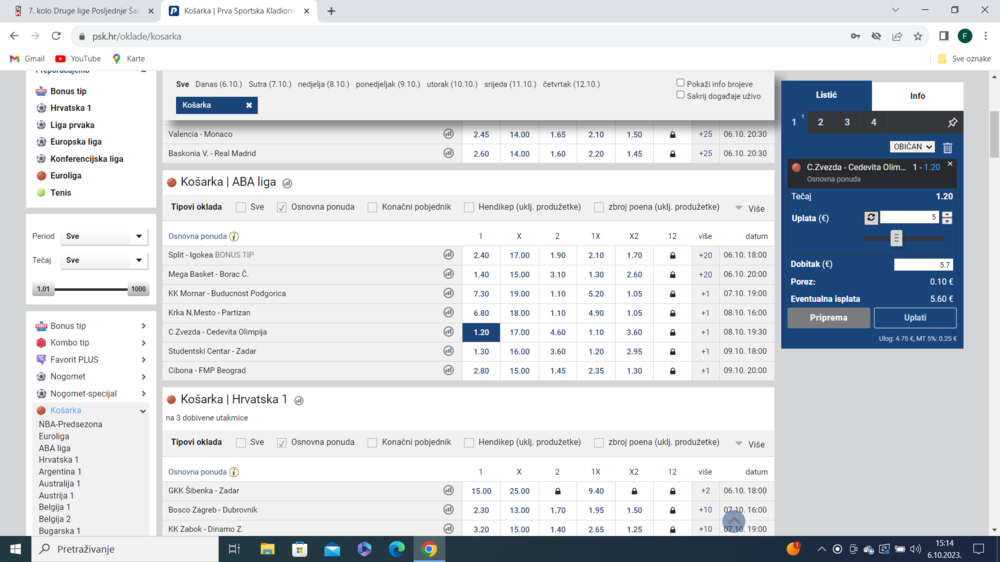Image resolution: width=1000 pixels, height=562 pixels.
Task: Switch to the Info tab in betting slip
Action: point(917,96)
